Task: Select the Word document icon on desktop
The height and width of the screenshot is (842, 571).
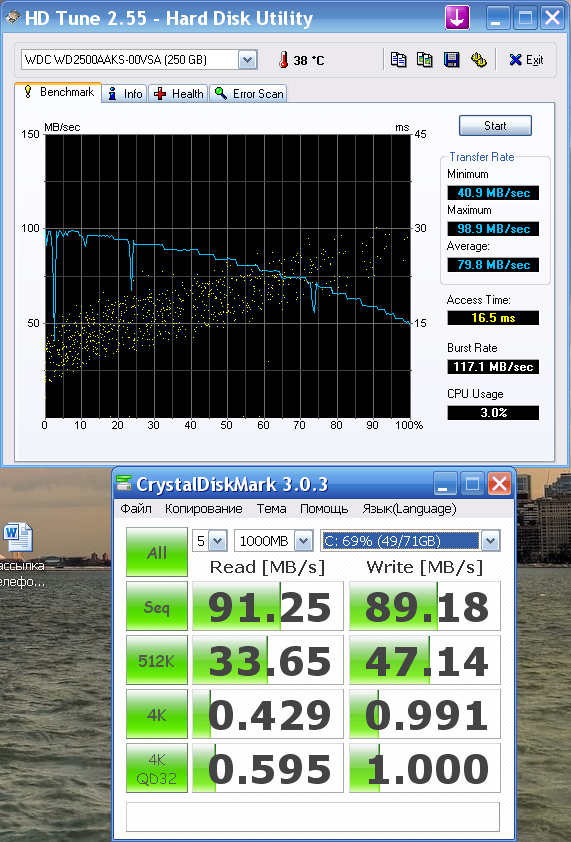Action: pyautogui.click(x=18, y=538)
